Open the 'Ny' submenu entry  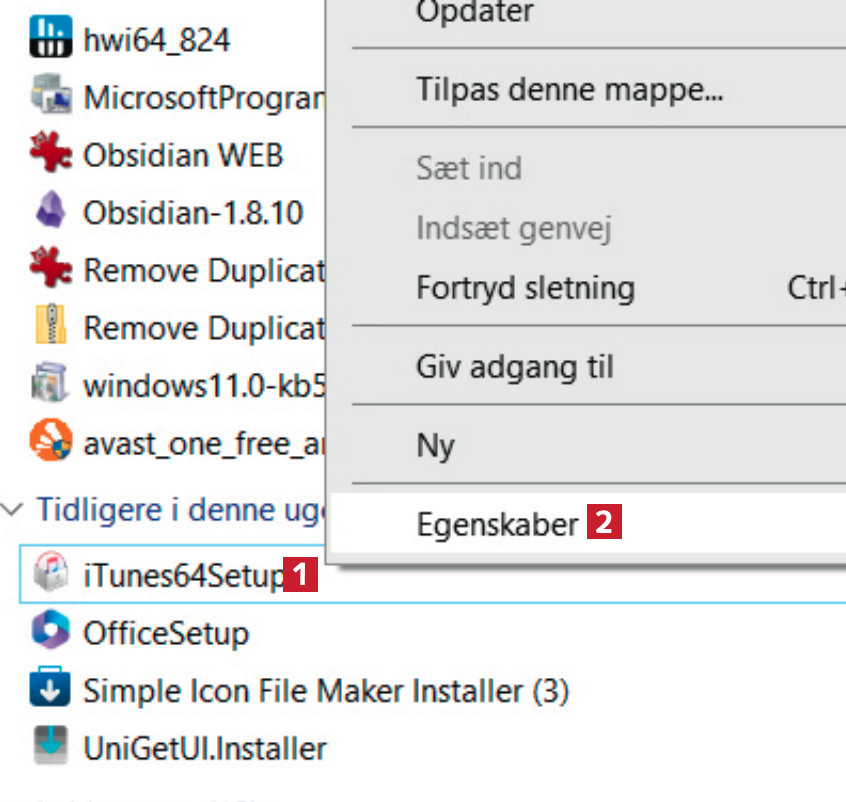click(x=435, y=445)
